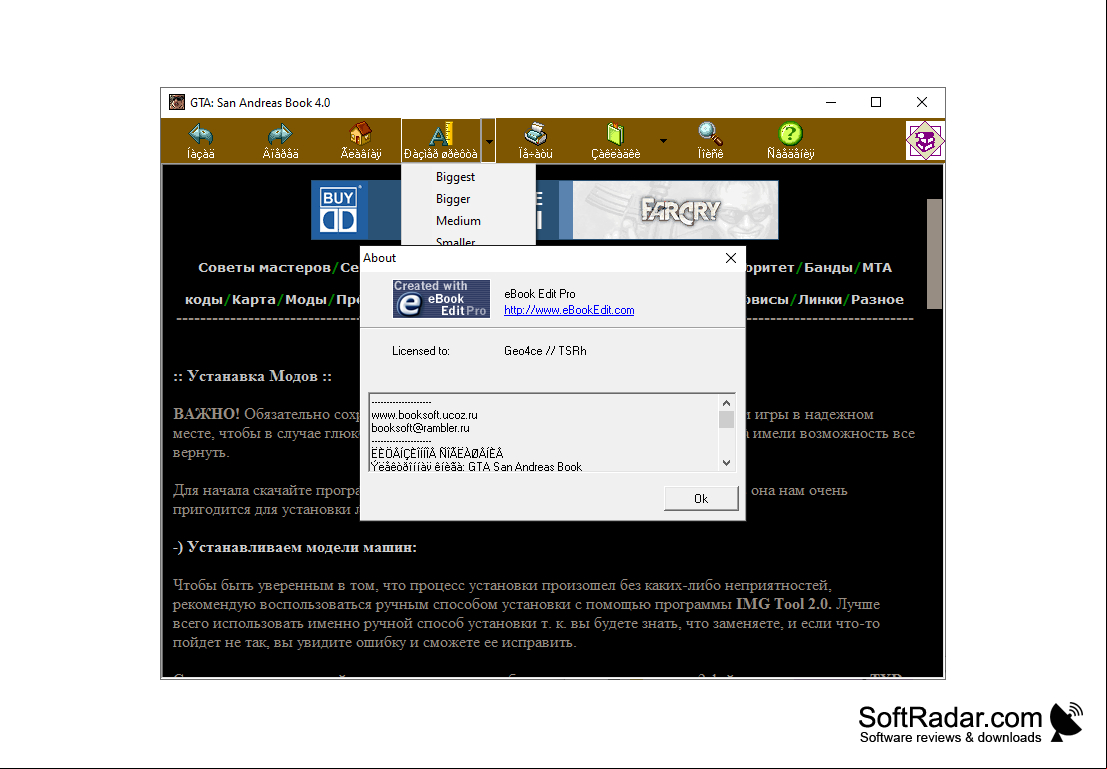1107x769 pixels.
Task: Click the Geo4ce // TSRh licensee text
Action: point(545,351)
